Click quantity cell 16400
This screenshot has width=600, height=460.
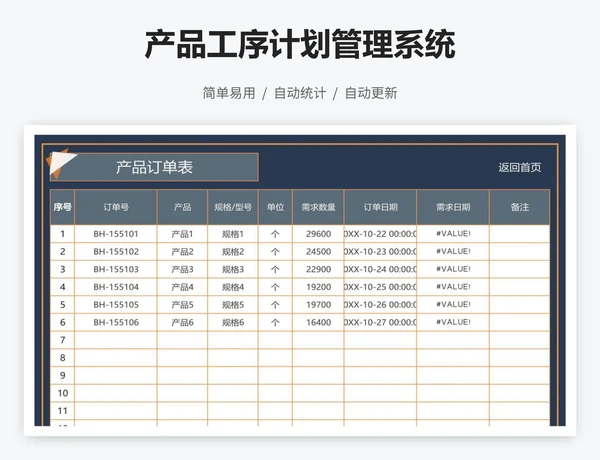[x=318, y=322]
